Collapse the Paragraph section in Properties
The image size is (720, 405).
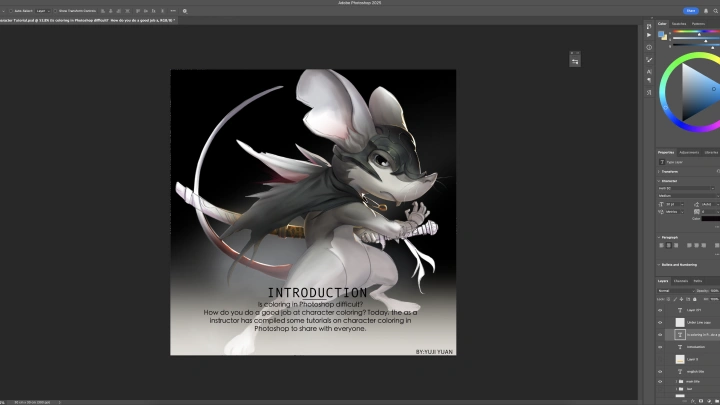coord(659,237)
